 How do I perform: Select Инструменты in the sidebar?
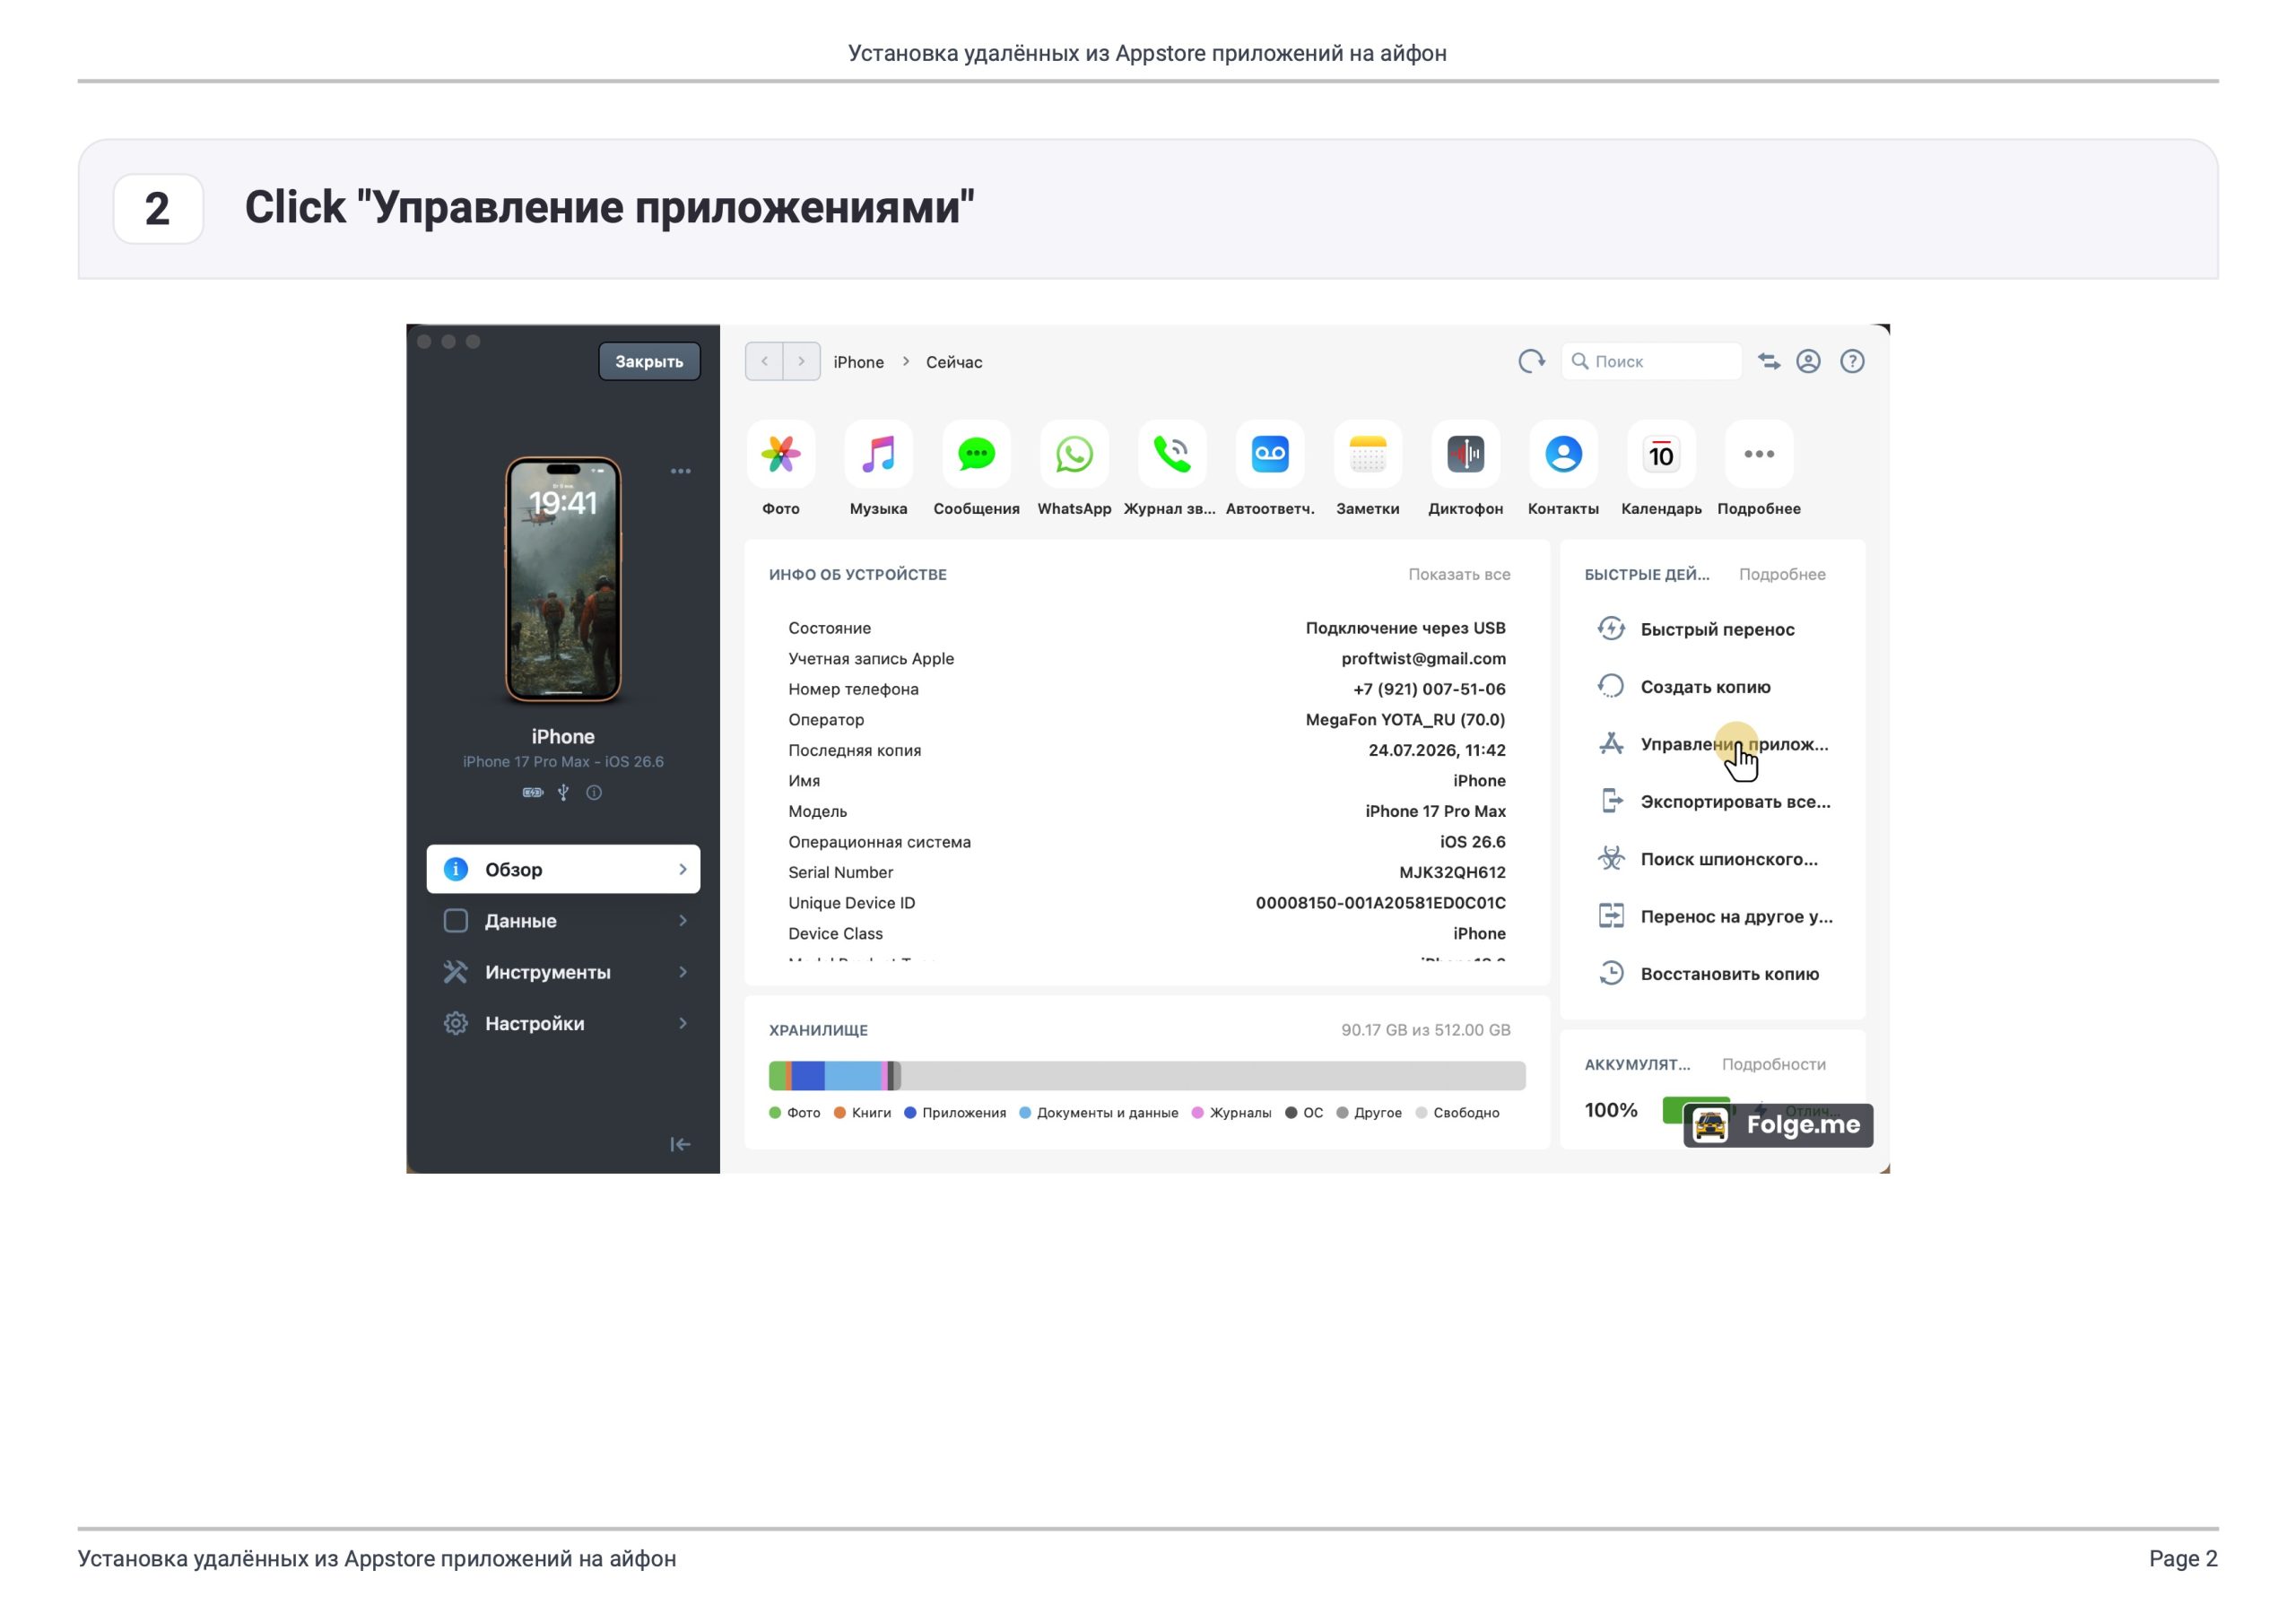[563, 972]
